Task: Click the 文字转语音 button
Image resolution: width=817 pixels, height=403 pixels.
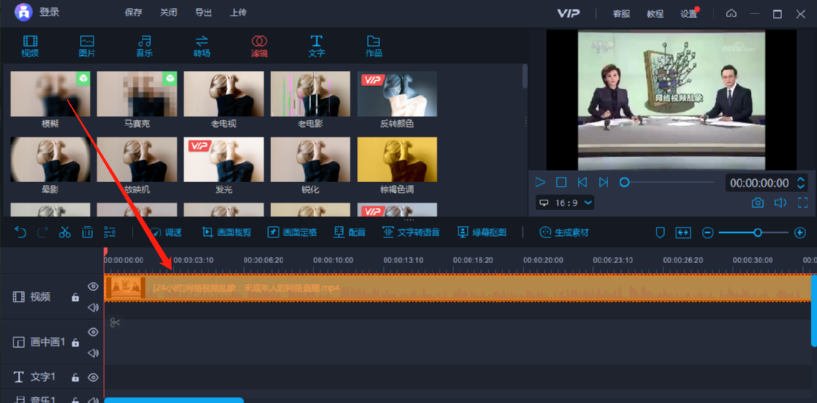Action: pyautogui.click(x=411, y=232)
